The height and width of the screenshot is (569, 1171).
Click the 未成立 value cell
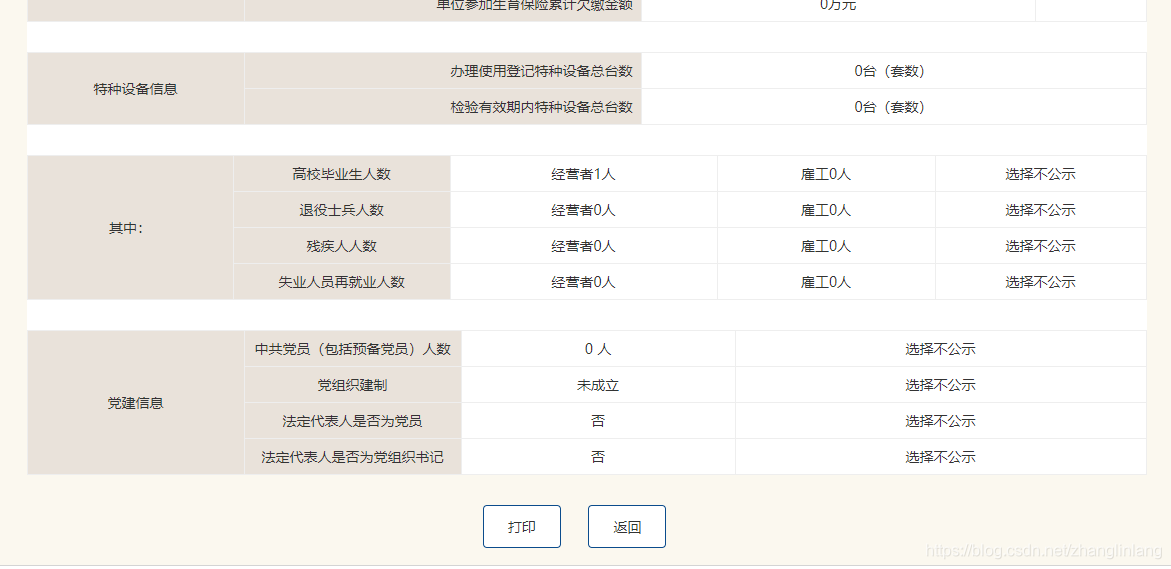pos(598,385)
